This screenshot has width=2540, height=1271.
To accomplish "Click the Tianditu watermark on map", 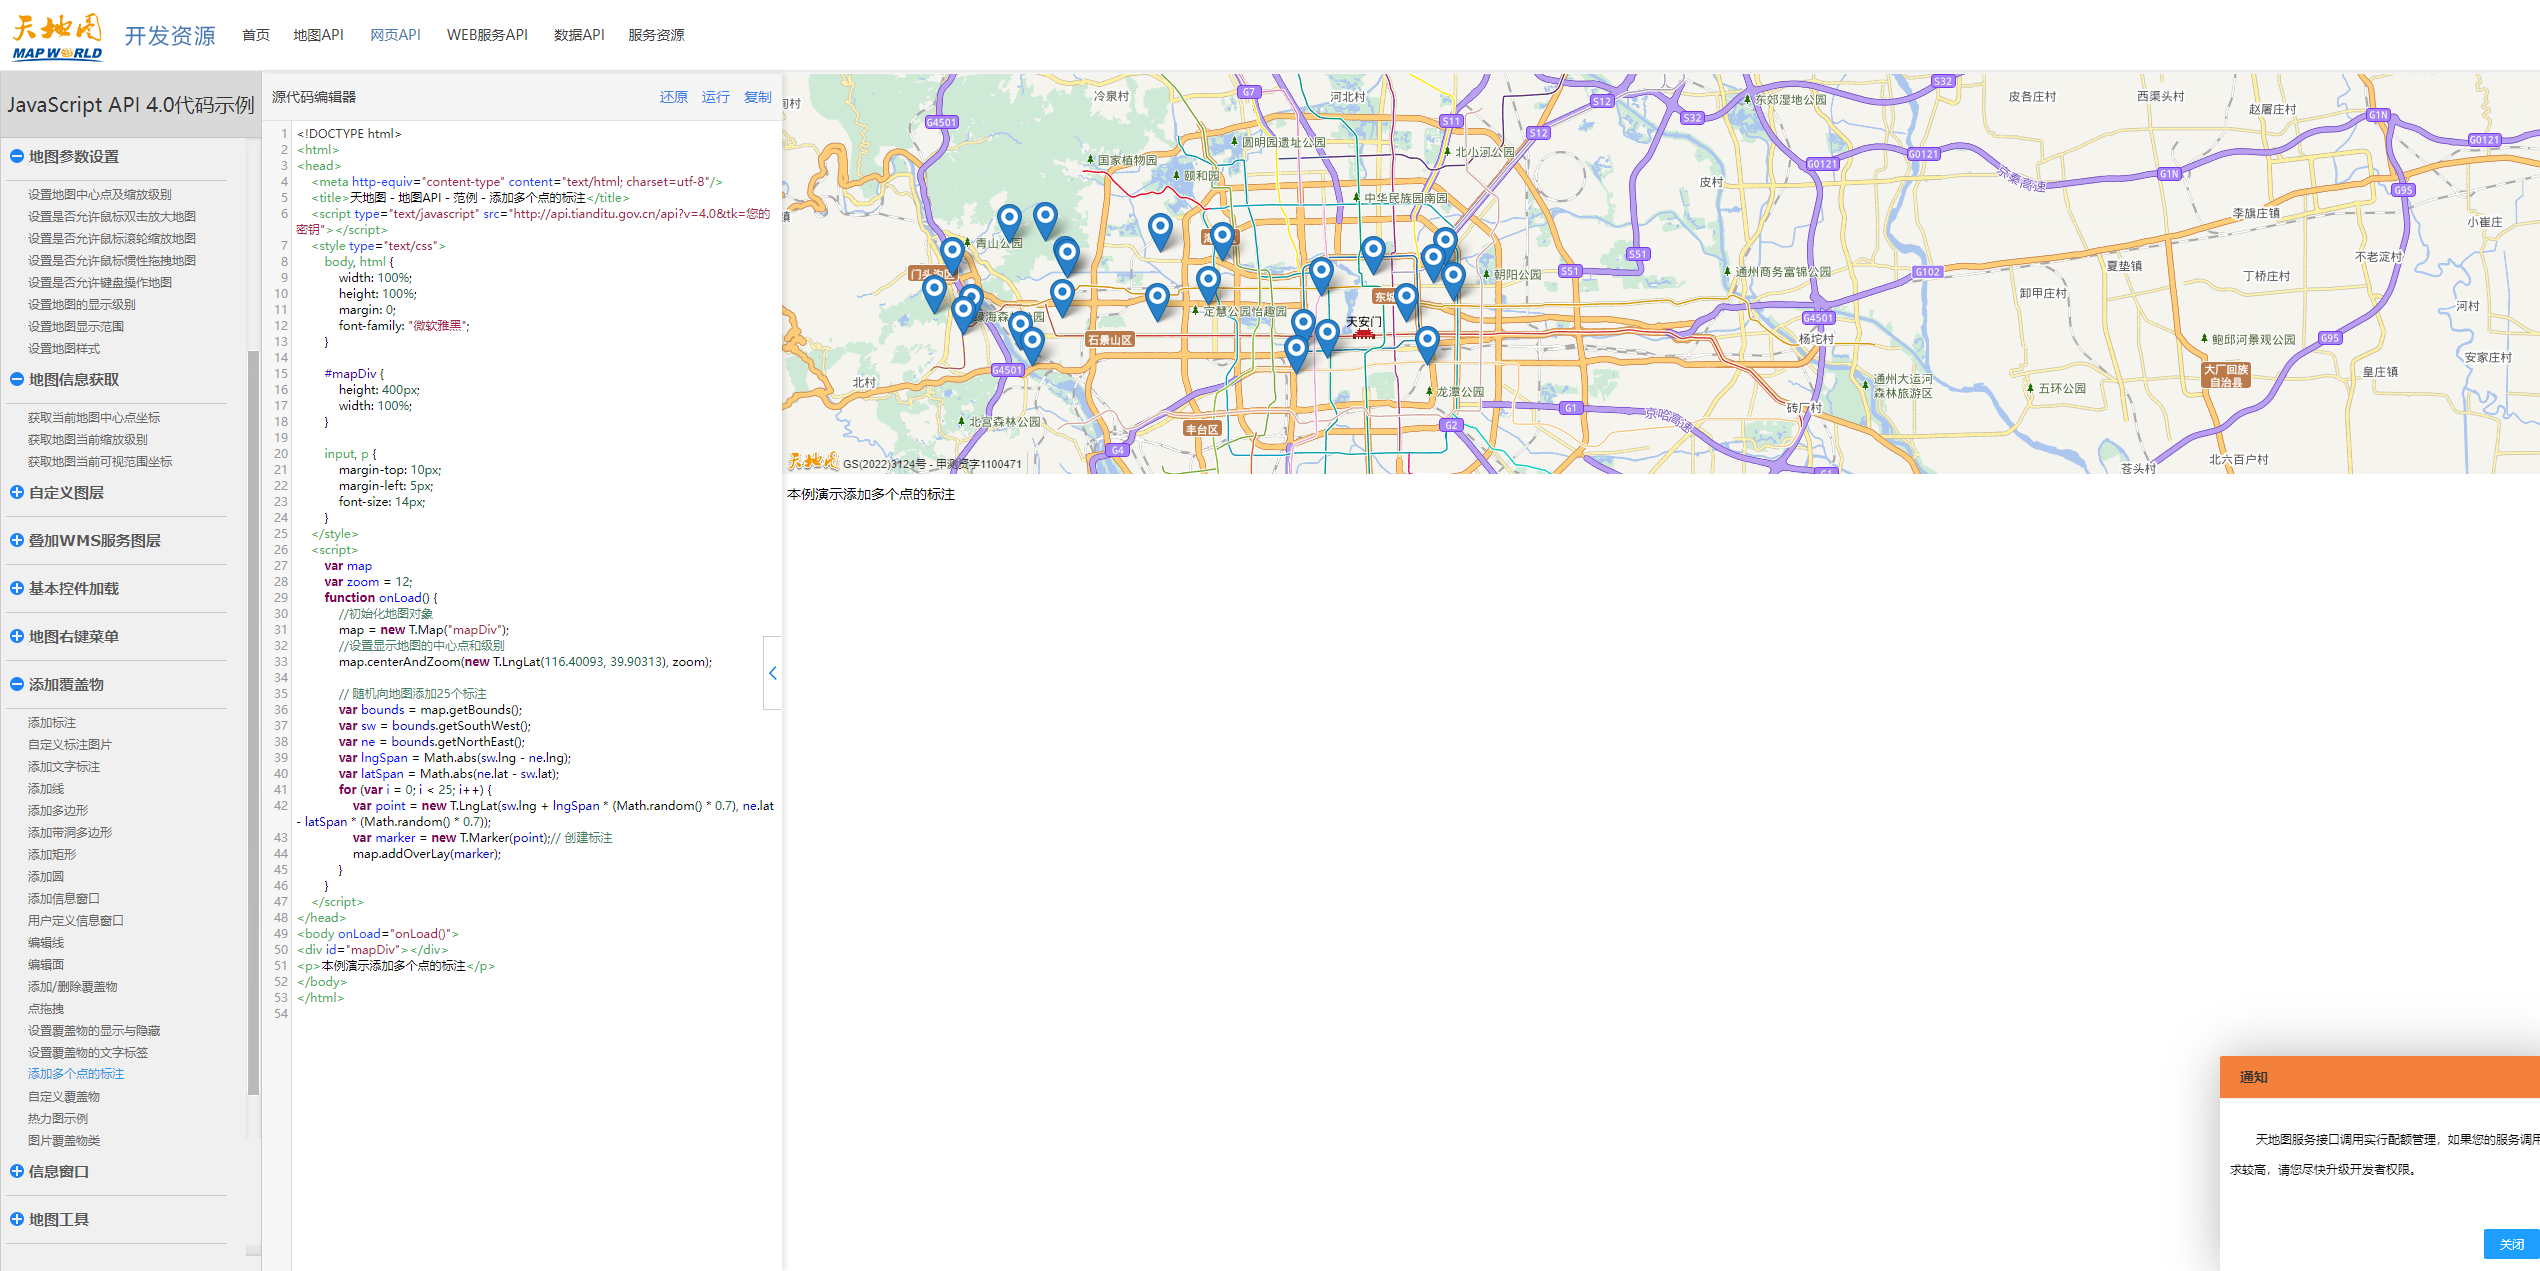I will 813,461.
